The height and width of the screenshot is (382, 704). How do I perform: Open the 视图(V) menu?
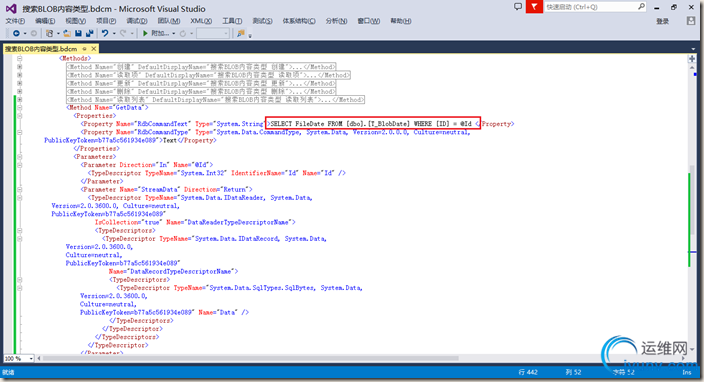75,21
